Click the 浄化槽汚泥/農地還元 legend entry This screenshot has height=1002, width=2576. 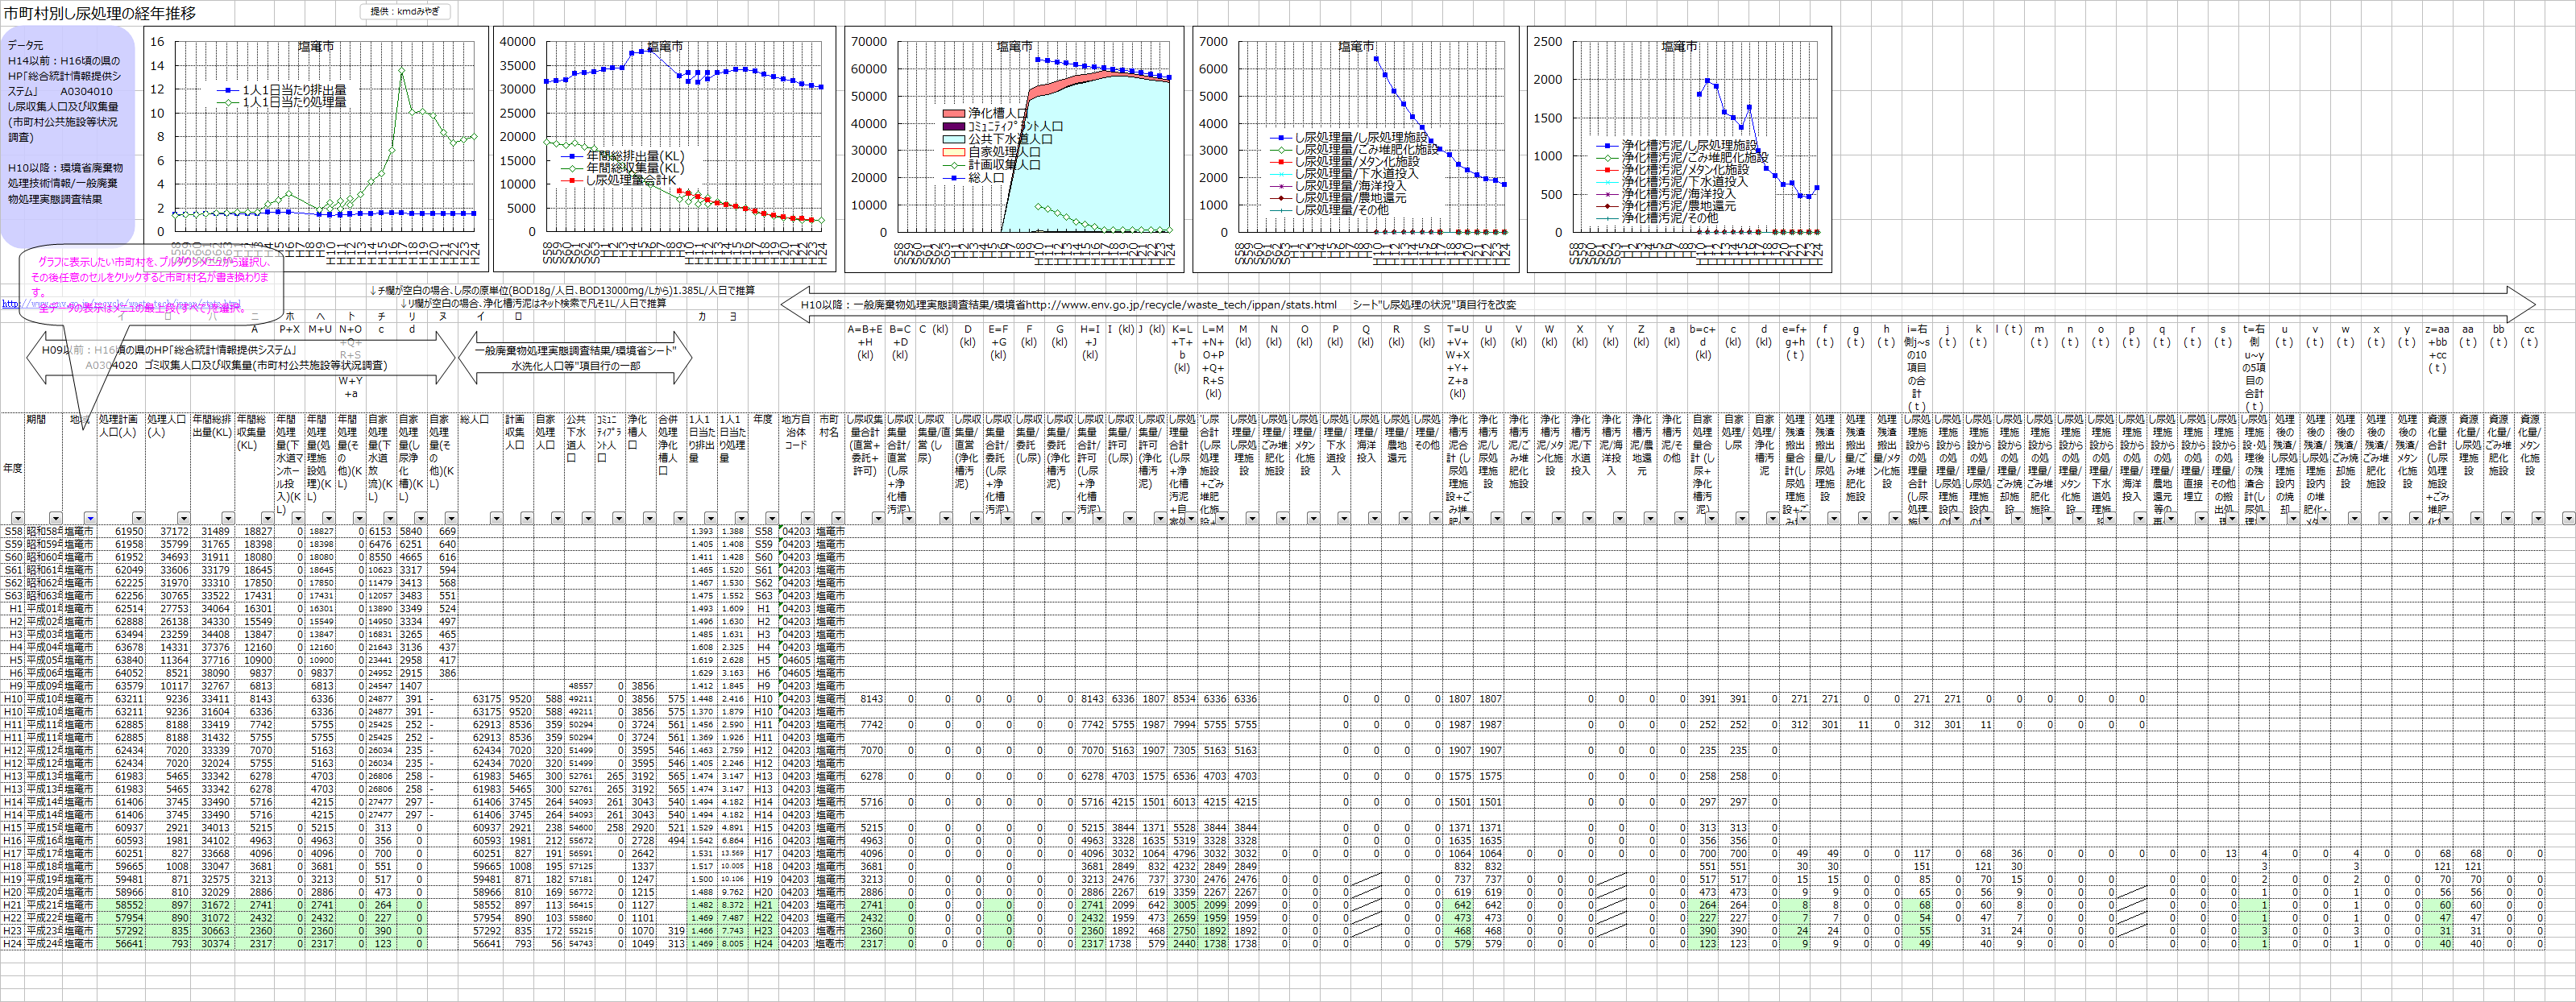[x=1666, y=205]
